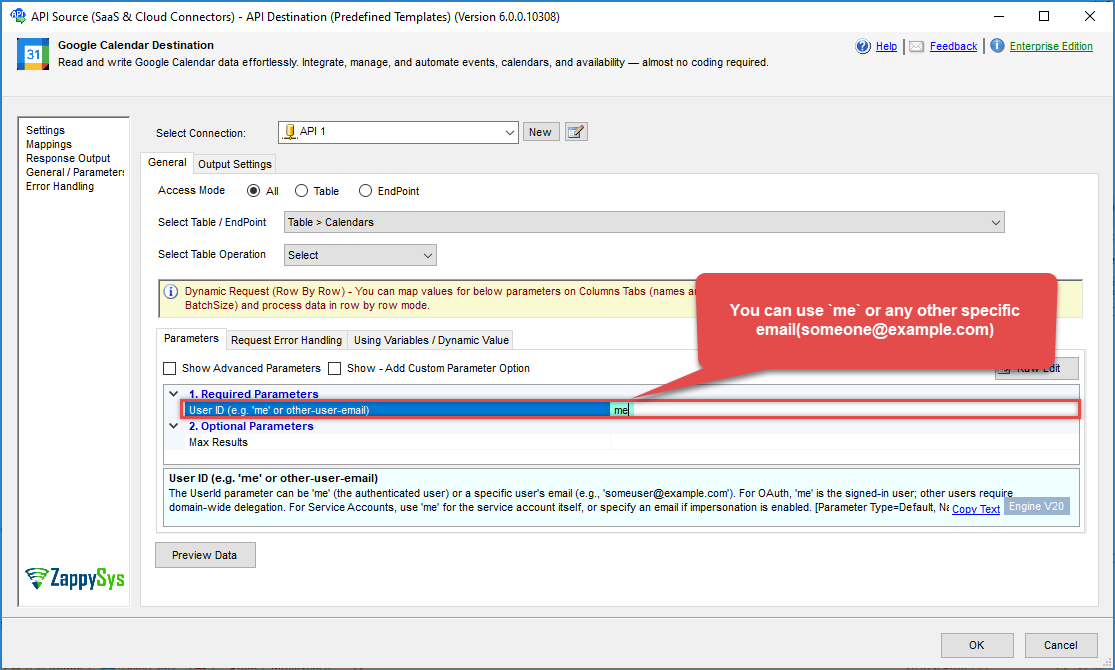Open the Select Table / EndPoint dropdown
The image size is (1115, 670).
click(995, 222)
